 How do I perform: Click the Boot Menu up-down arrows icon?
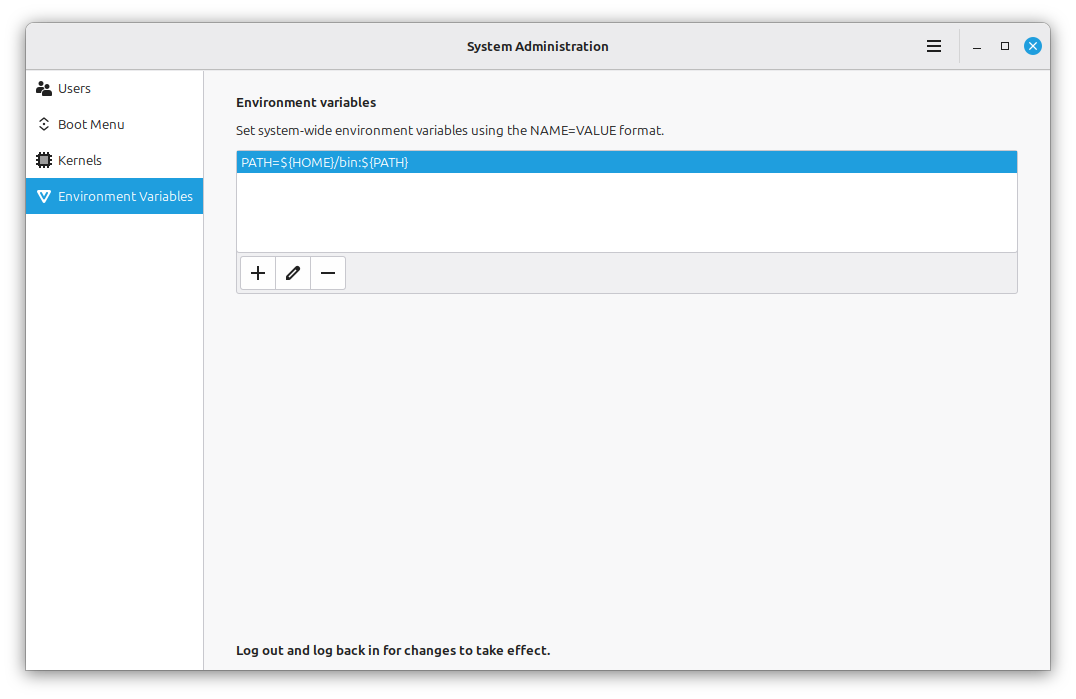click(44, 124)
